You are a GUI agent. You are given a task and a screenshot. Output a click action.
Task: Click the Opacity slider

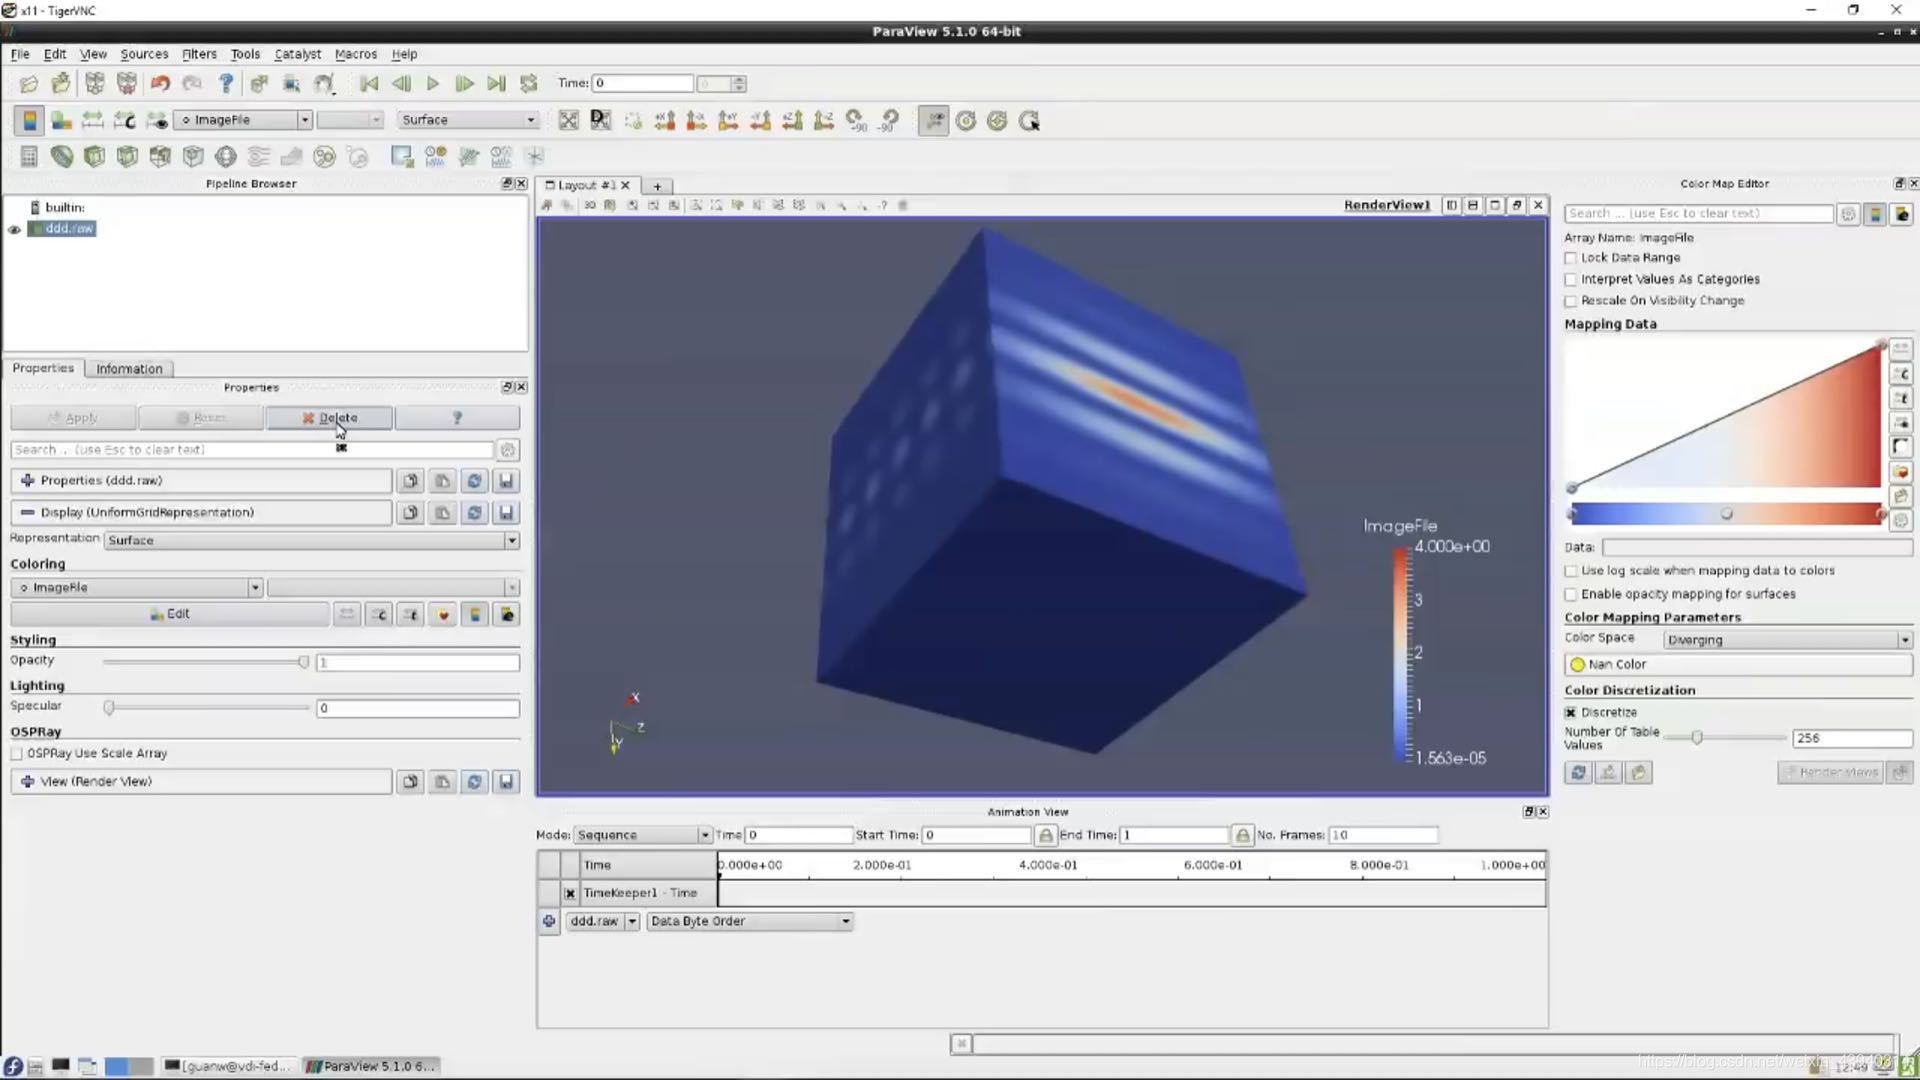point(205,662)
